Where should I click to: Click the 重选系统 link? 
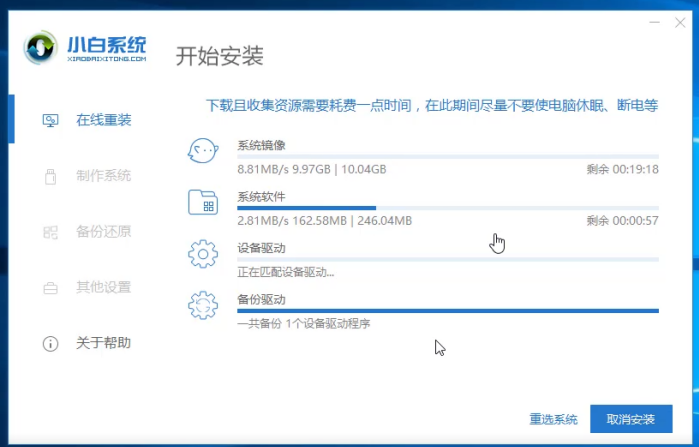[x=553, y=419]
